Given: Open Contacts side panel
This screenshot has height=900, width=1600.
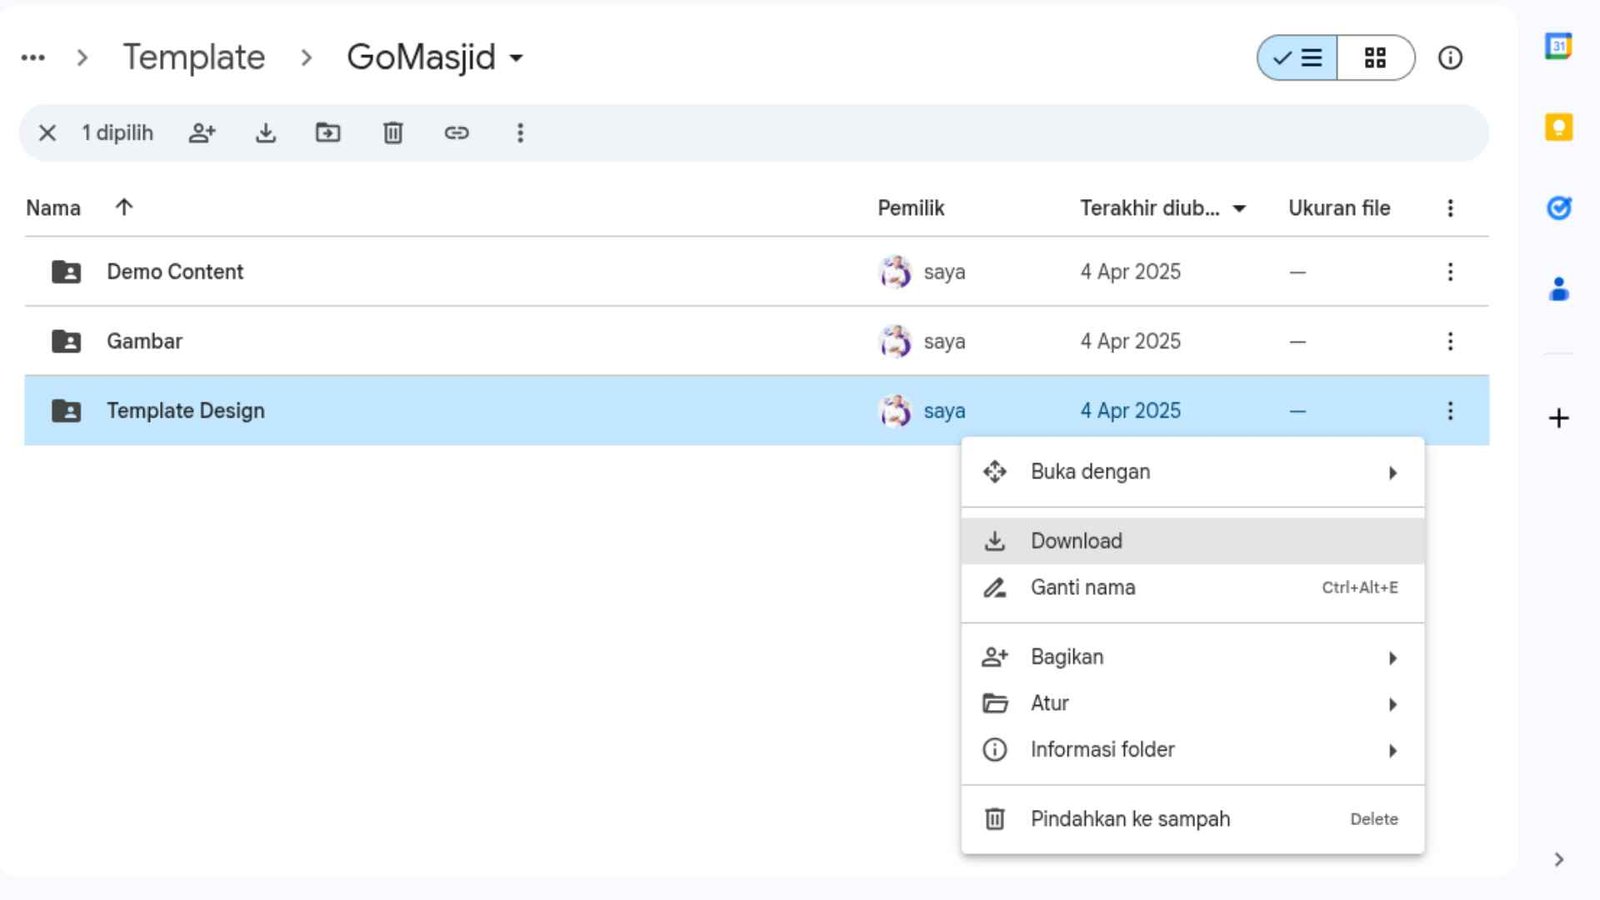Looking at the screenshot, I should [x=1558, y=289].
